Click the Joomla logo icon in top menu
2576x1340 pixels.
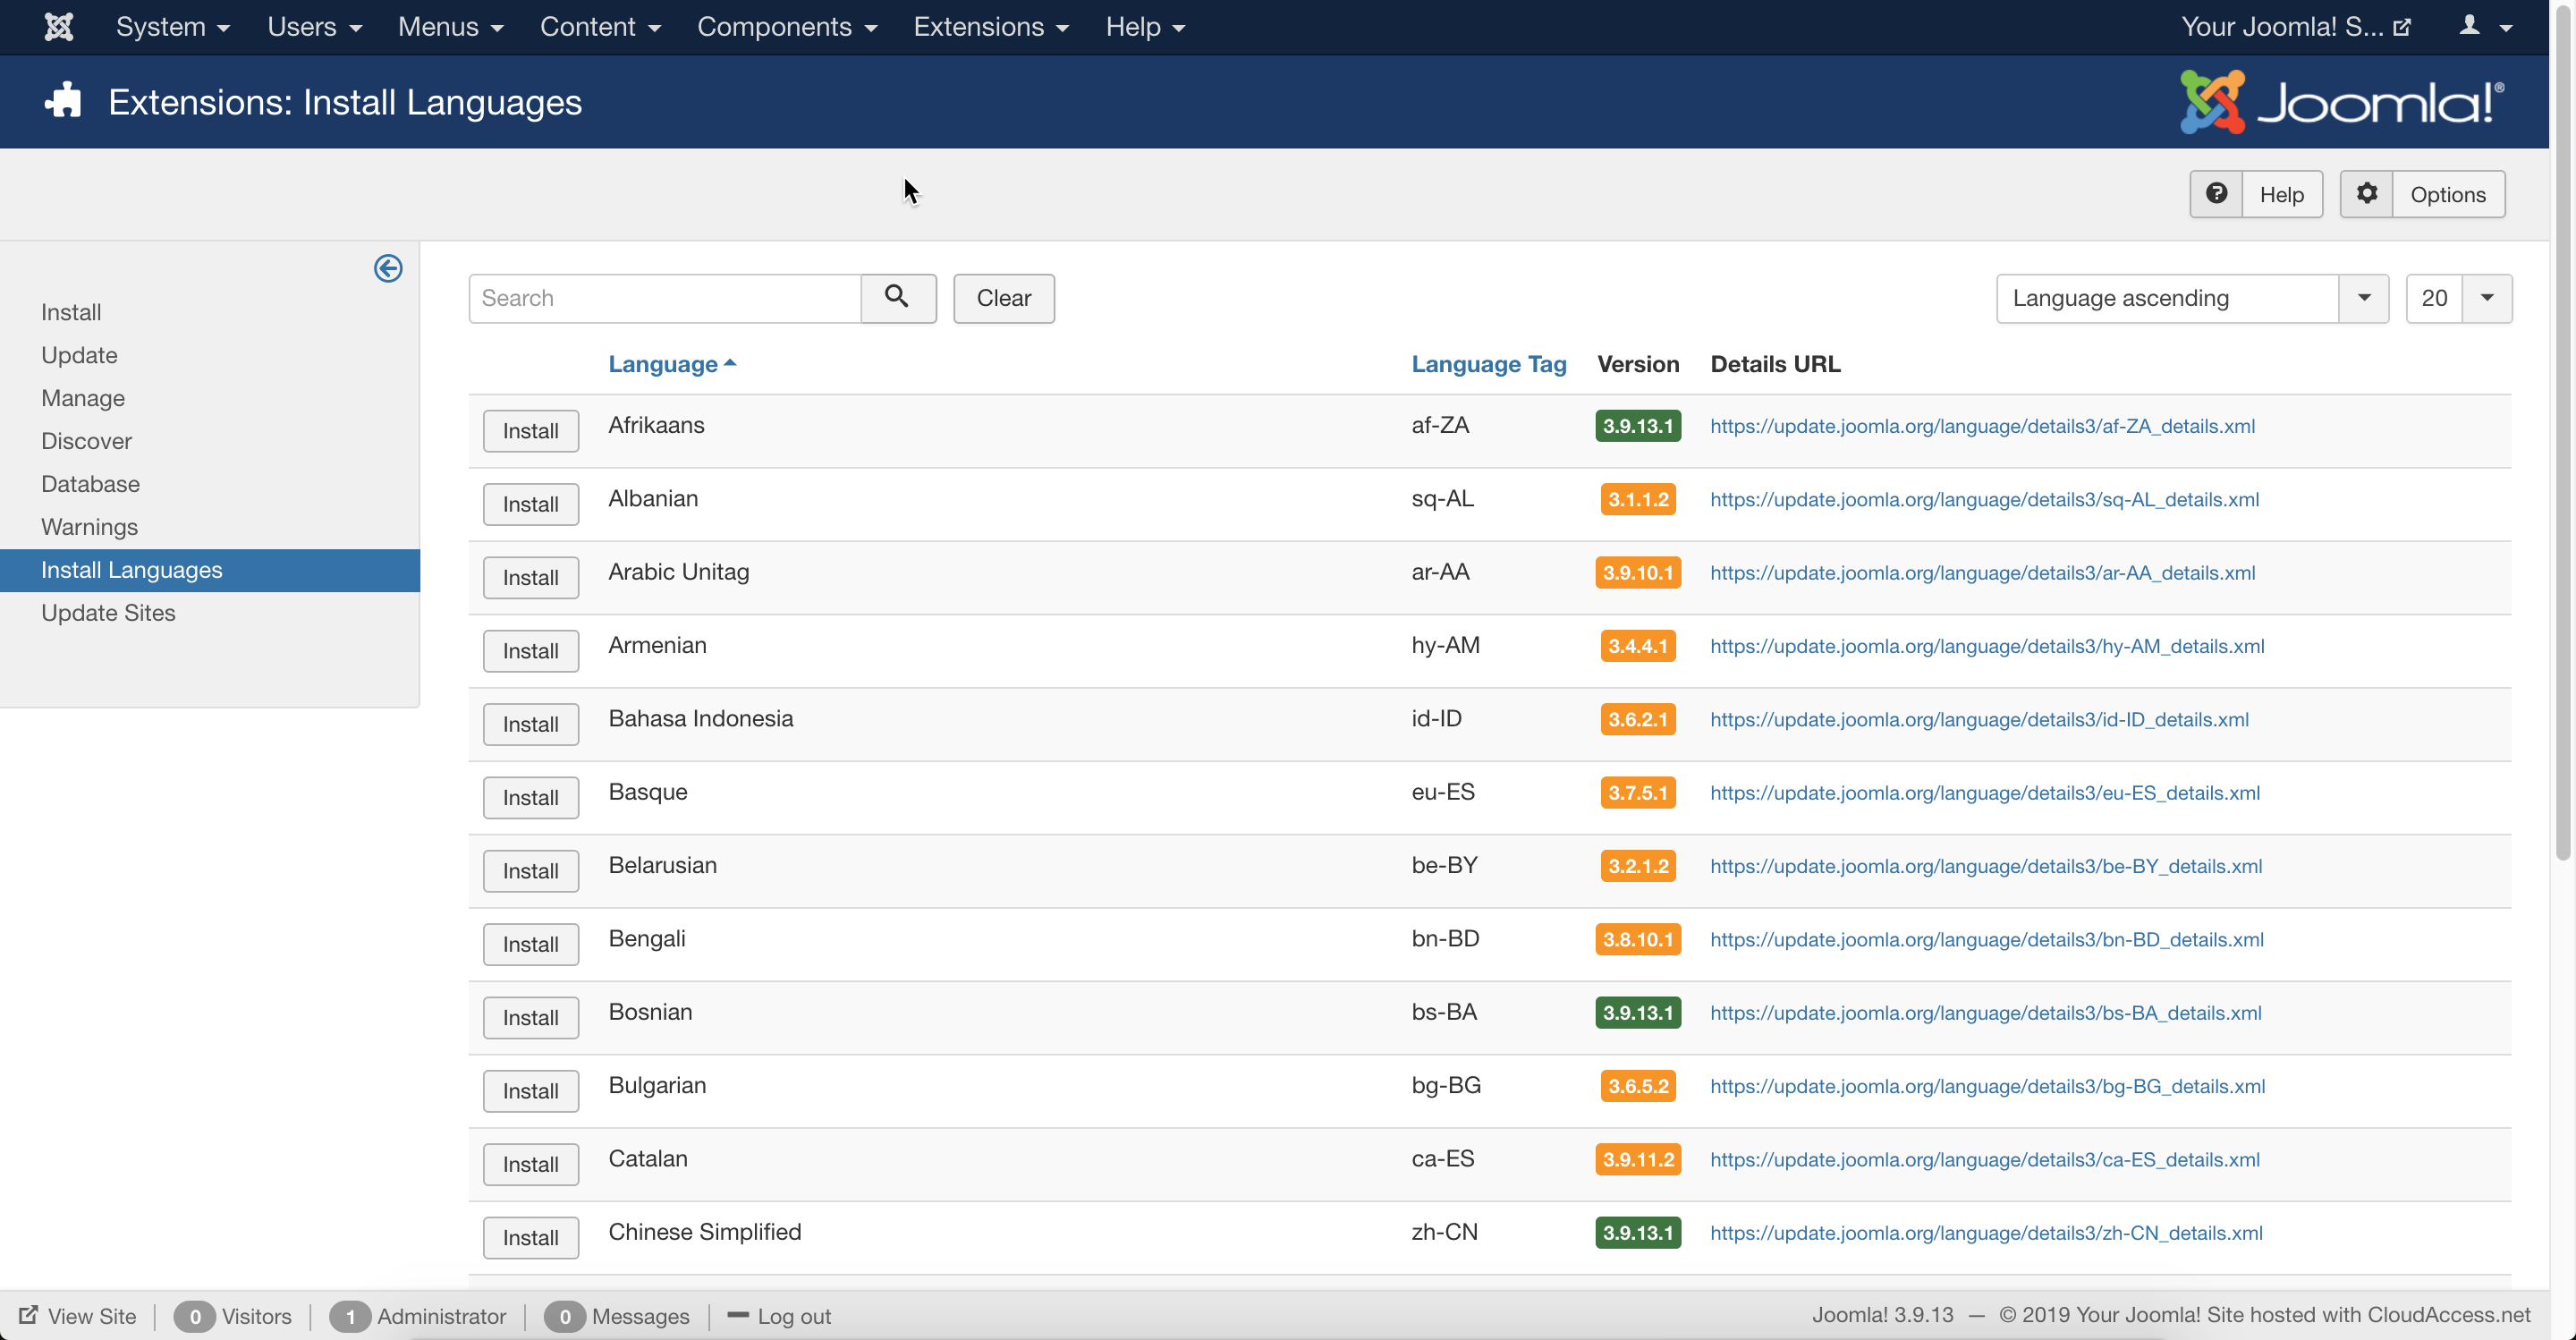coord(59,27)
